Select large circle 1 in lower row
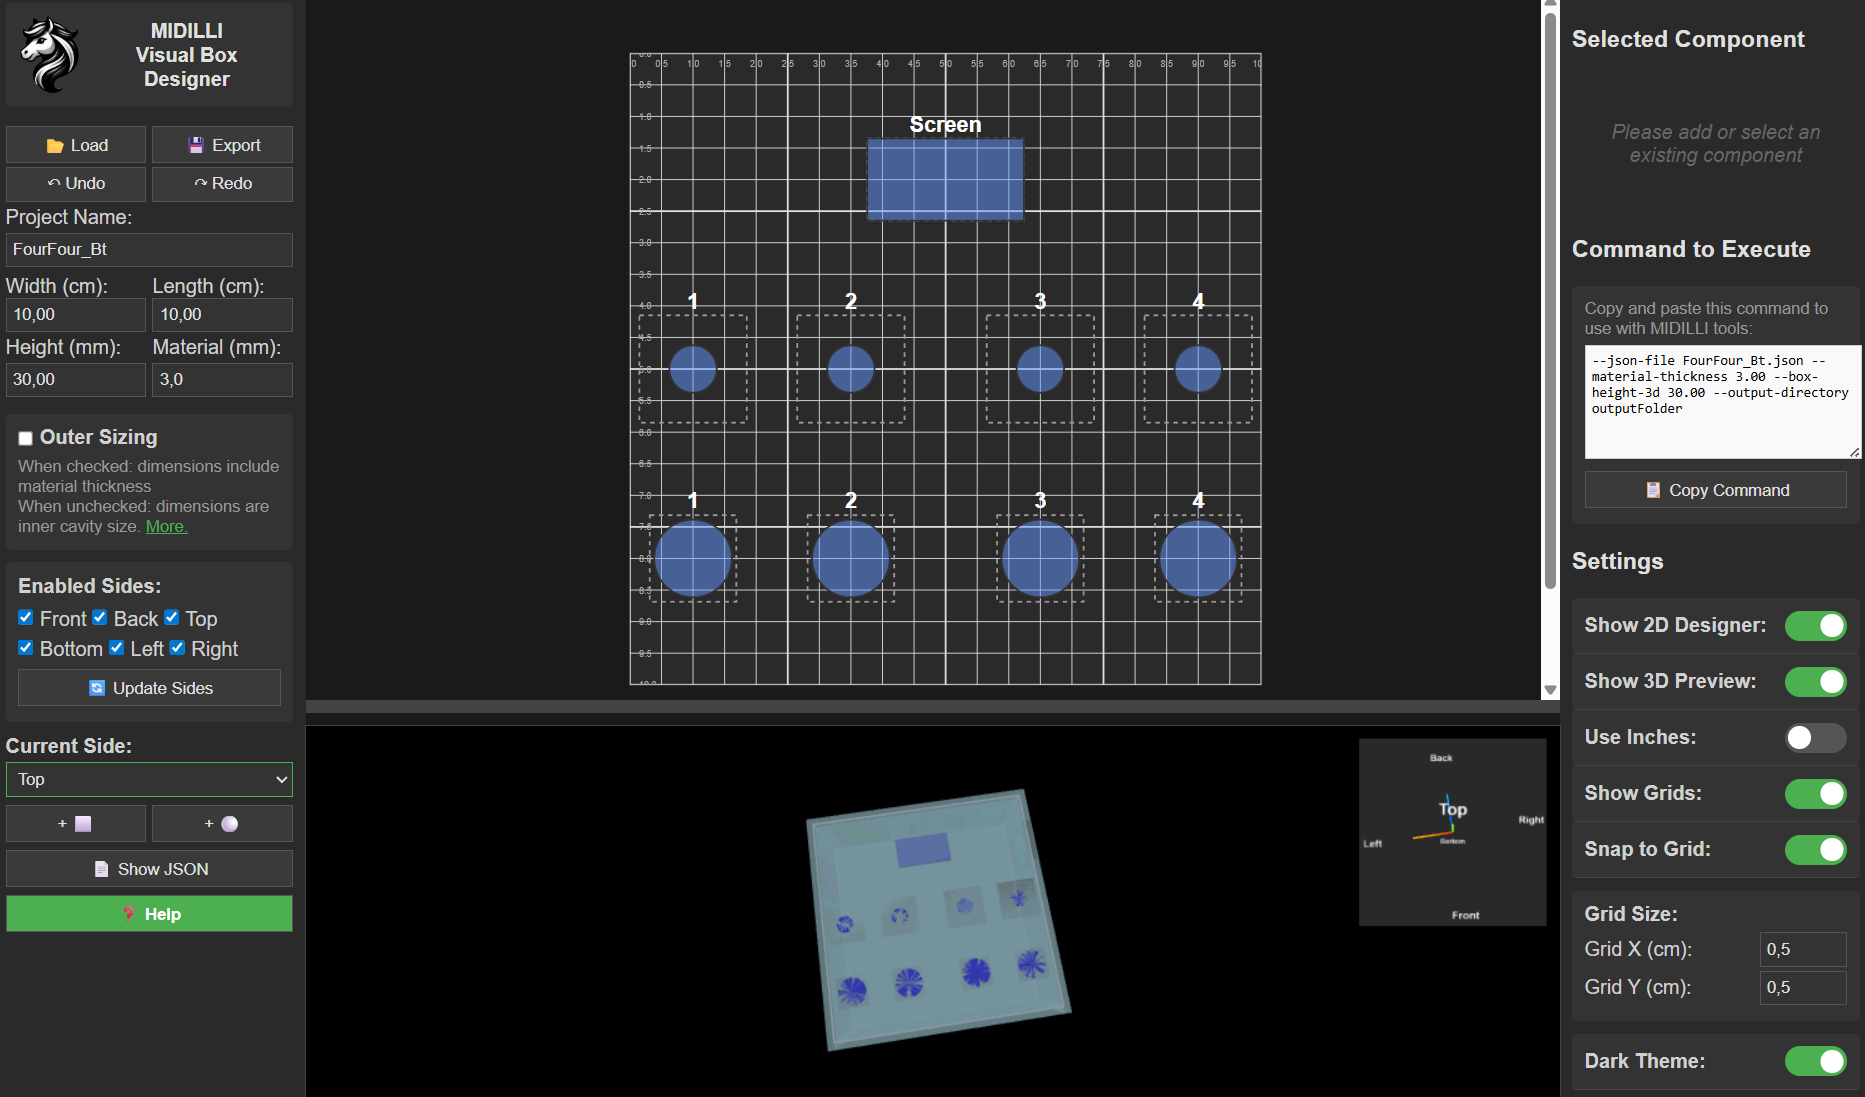 (693, 559)
